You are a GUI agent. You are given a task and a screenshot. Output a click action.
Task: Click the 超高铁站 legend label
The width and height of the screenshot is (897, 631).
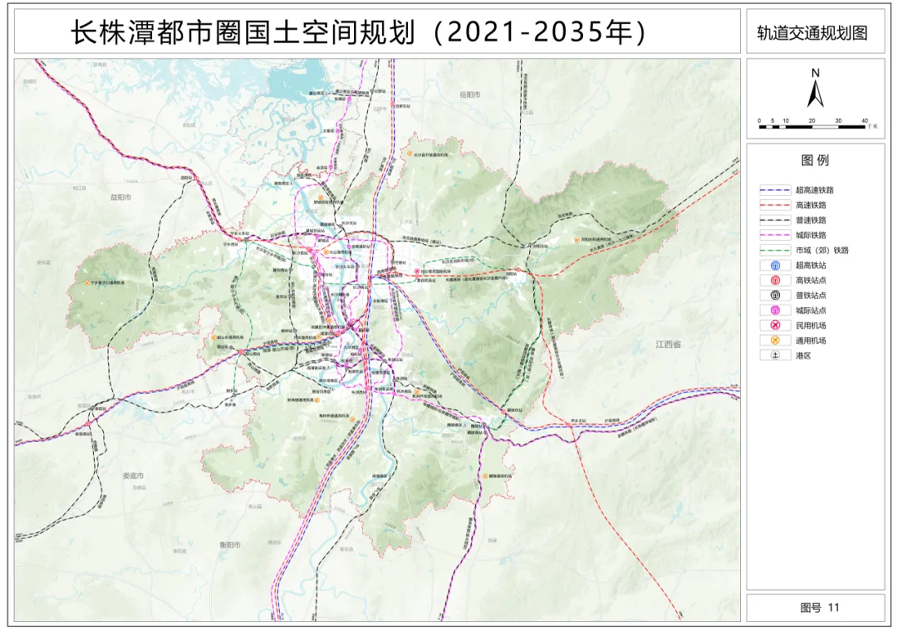coord(811,265)
